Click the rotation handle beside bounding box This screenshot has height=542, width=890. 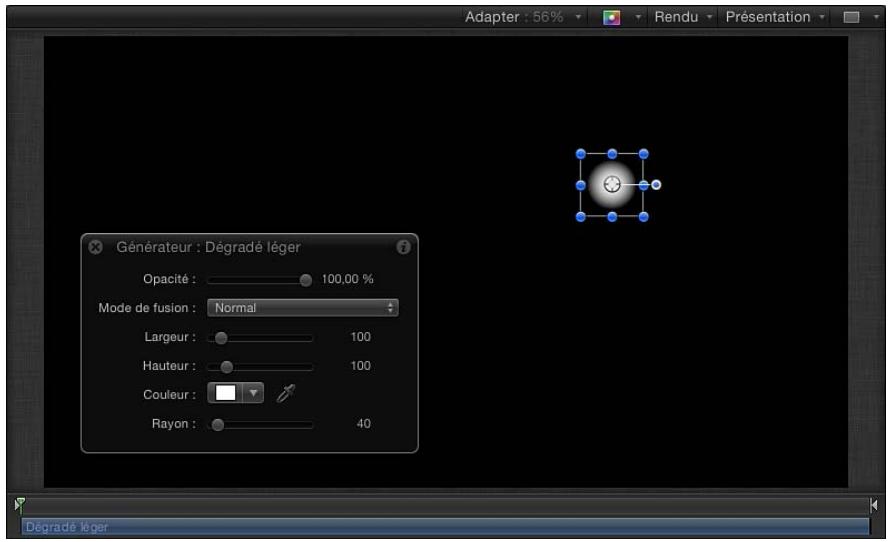coord(656,185)
